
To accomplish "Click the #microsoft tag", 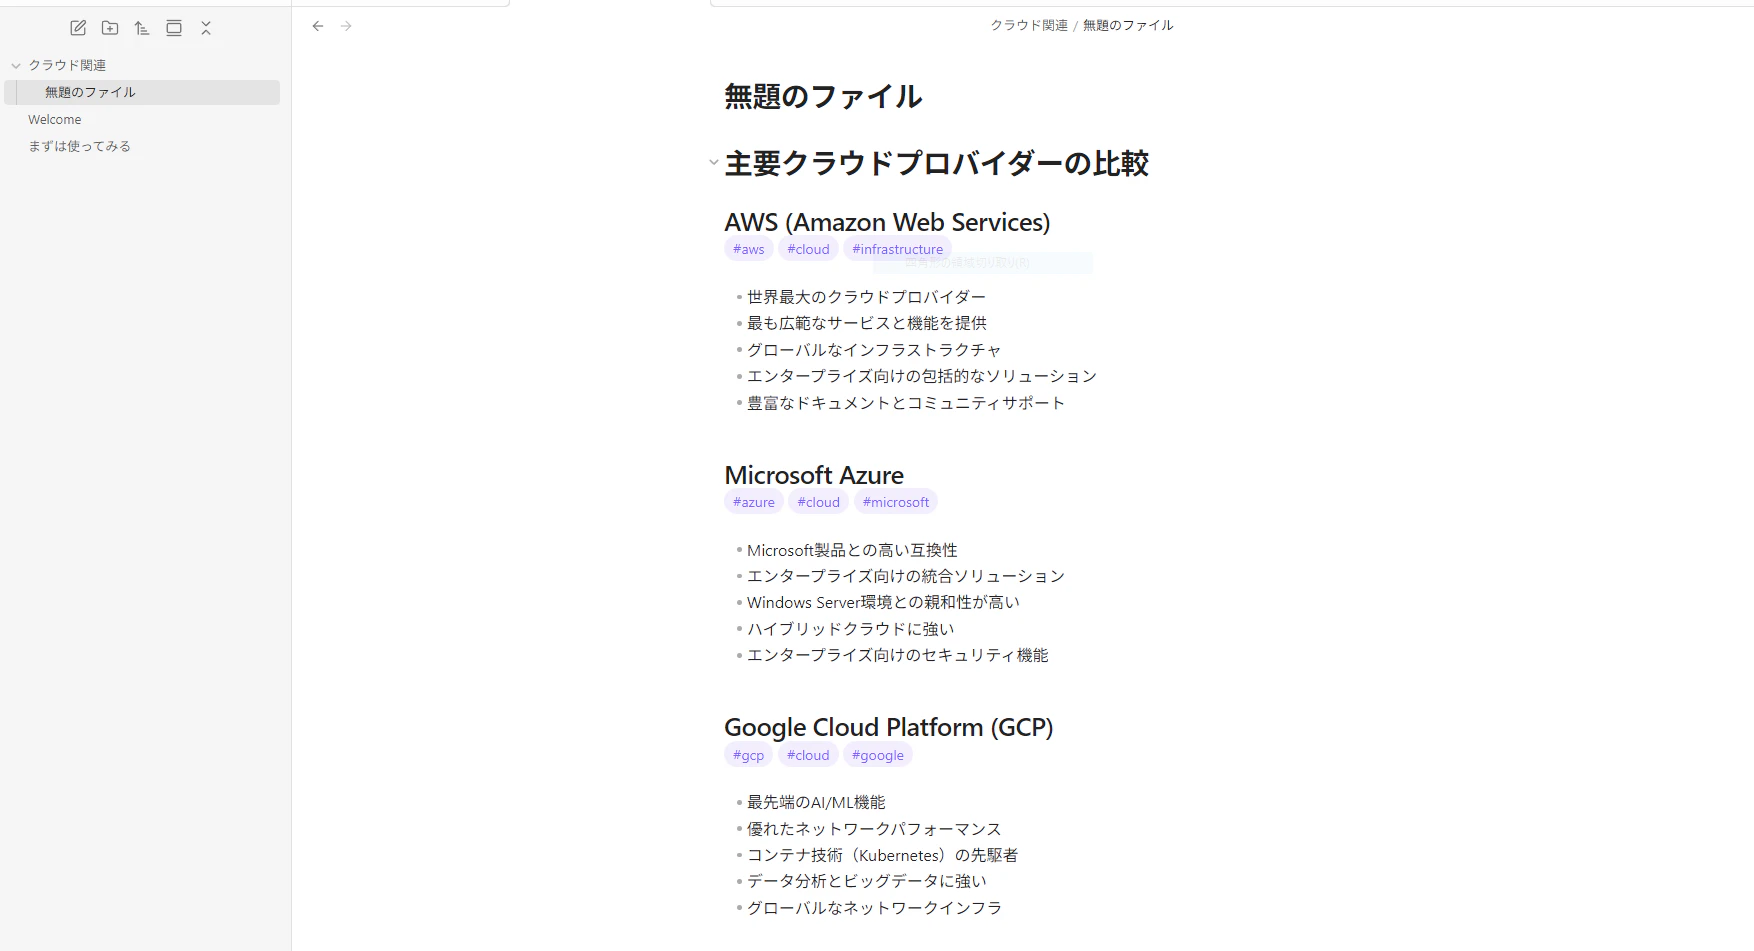I will pyautogui.click(x=896, y=502).
